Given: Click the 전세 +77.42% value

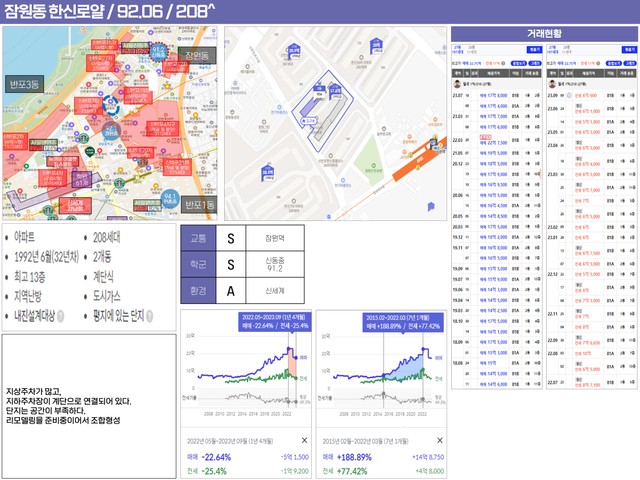Looking at the screenshot, I should pos(352,471).
